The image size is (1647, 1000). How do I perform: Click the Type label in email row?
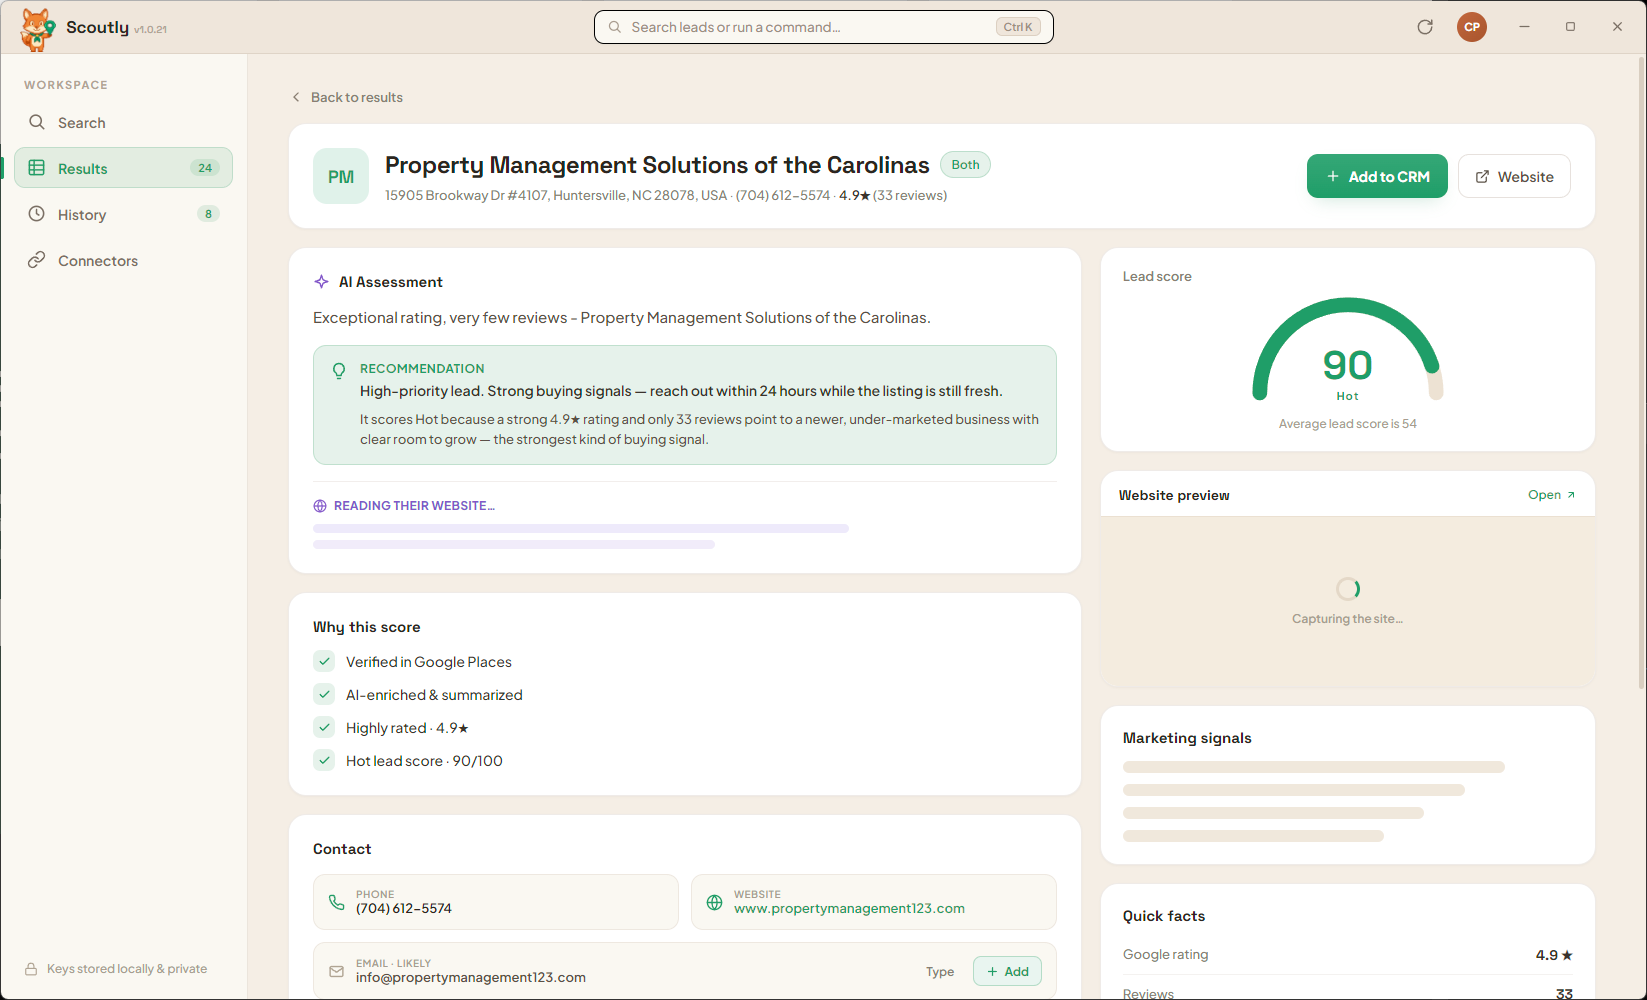point(940,972)
